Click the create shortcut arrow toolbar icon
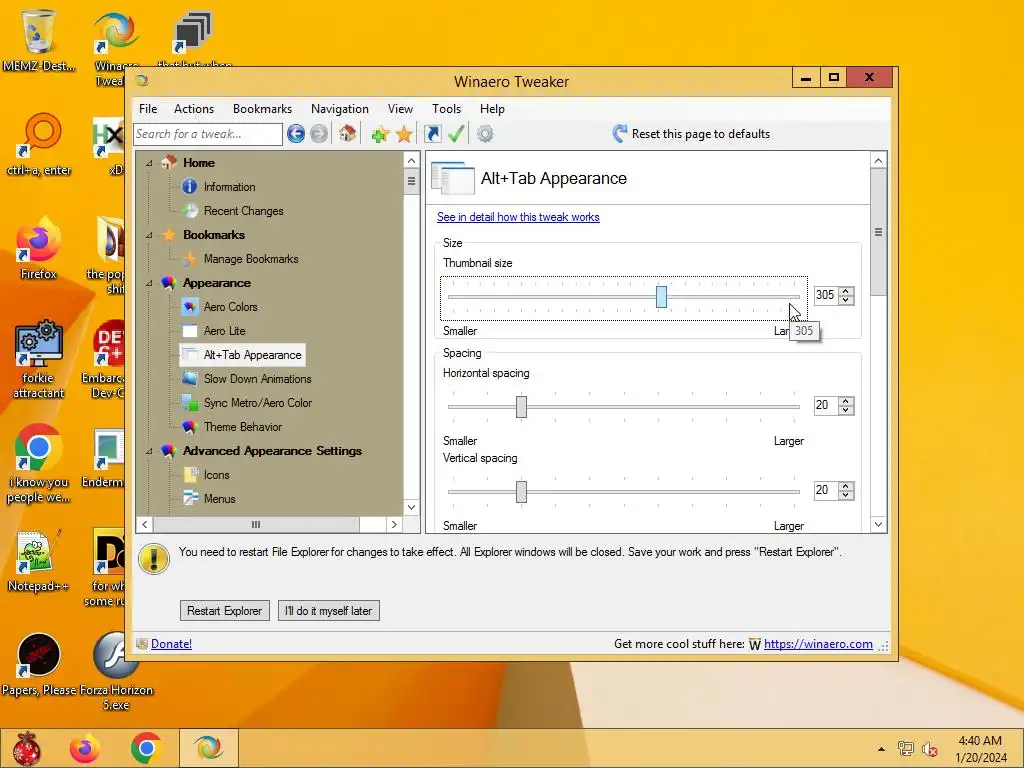 coord(432,134)
